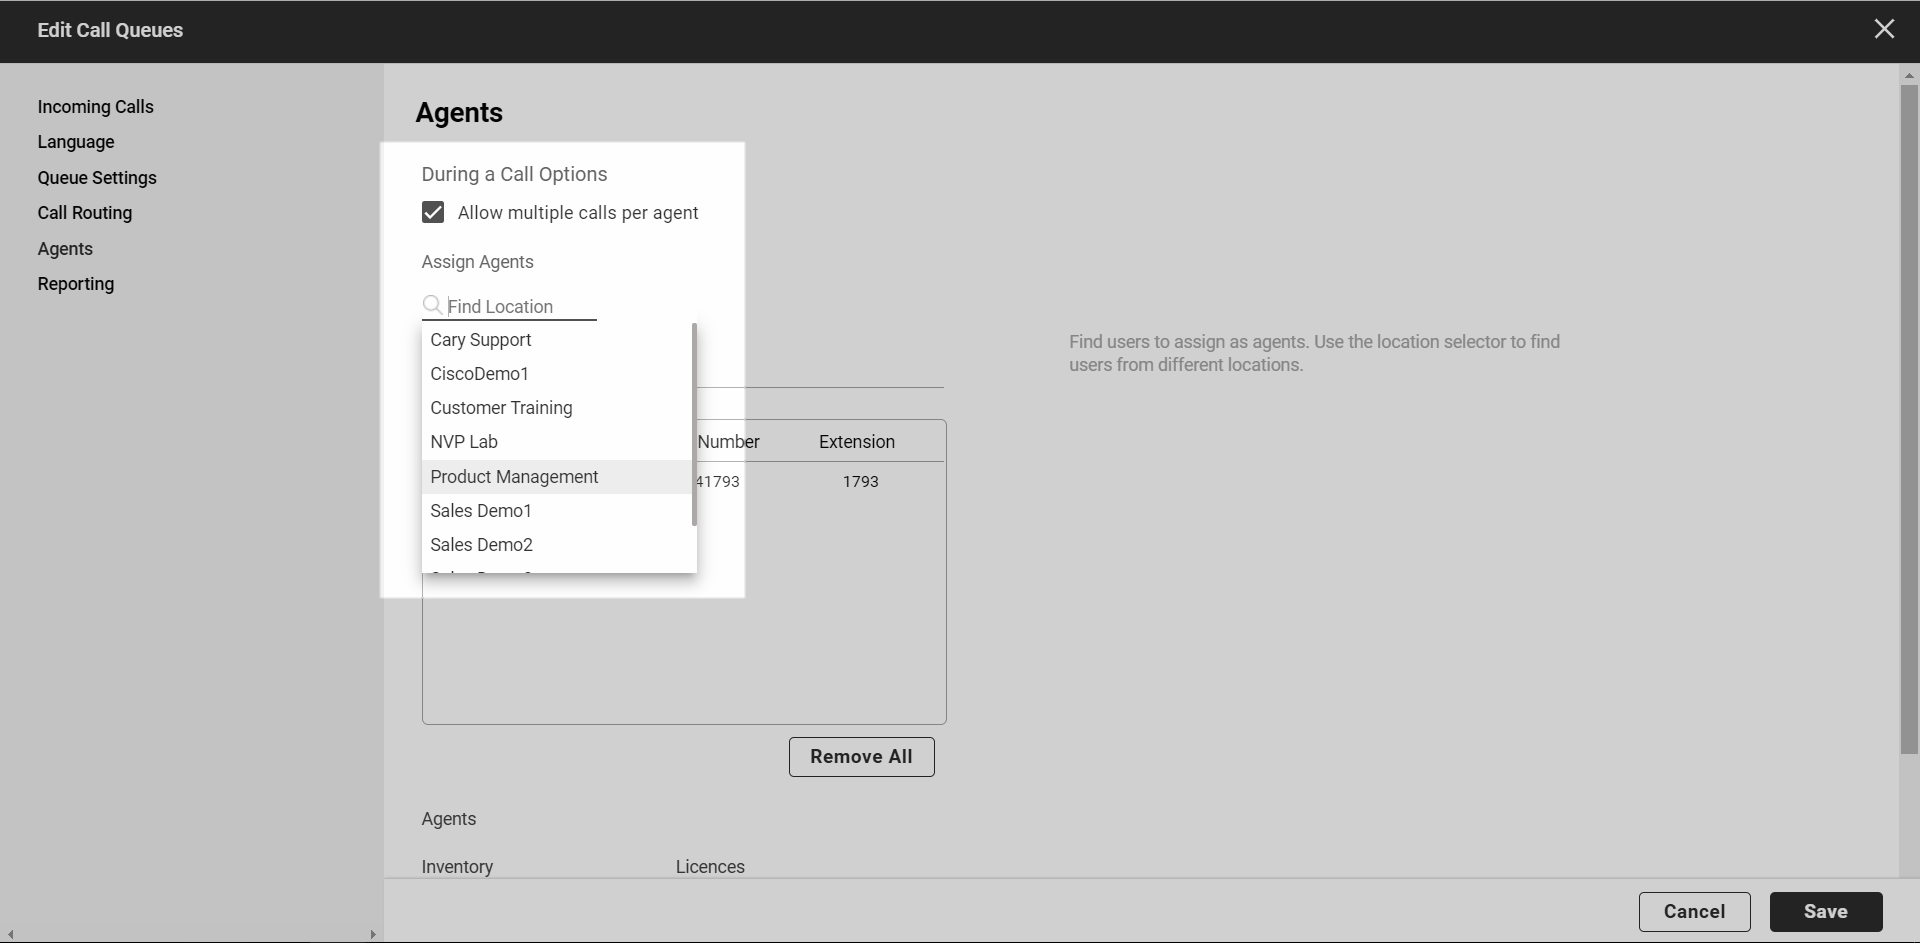Choose Sales Demo2 from the list
Screen dimensions: 1920x943
point(481,545)
